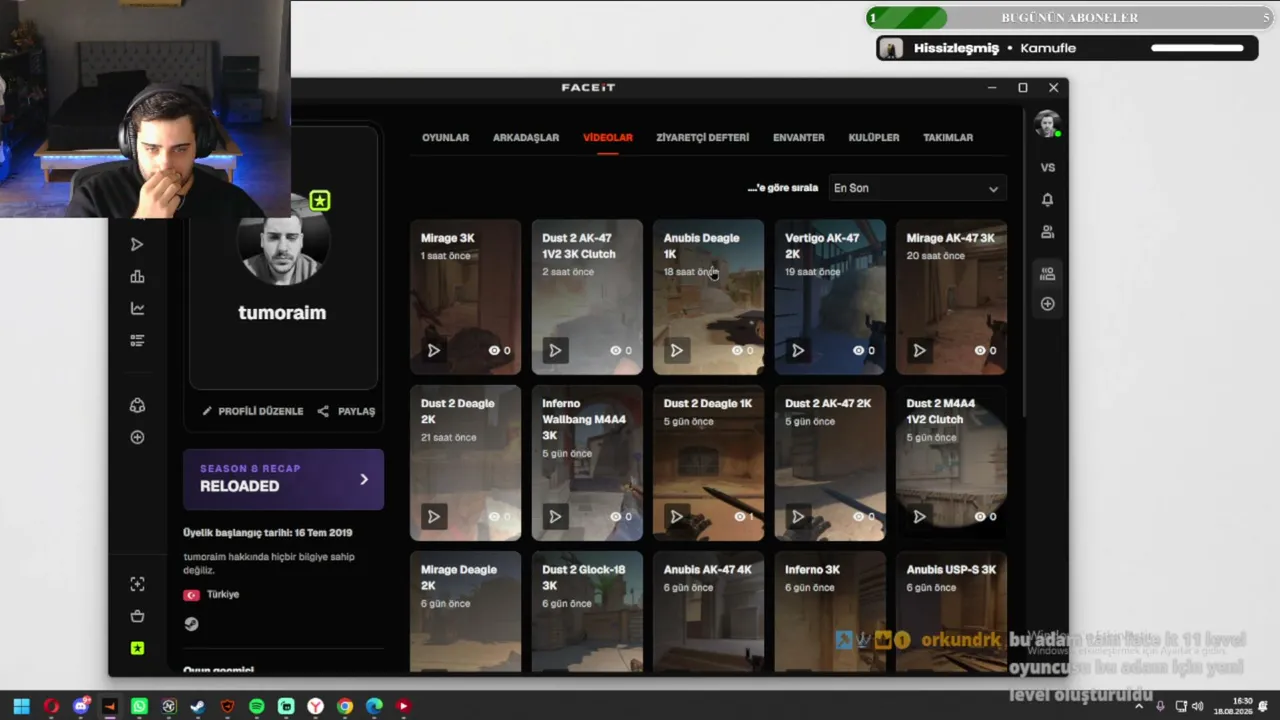The image size is (1280, 720).
Task: Open Spotify from the taskbar
Action: pyautogui.click(x=256, y=706)
